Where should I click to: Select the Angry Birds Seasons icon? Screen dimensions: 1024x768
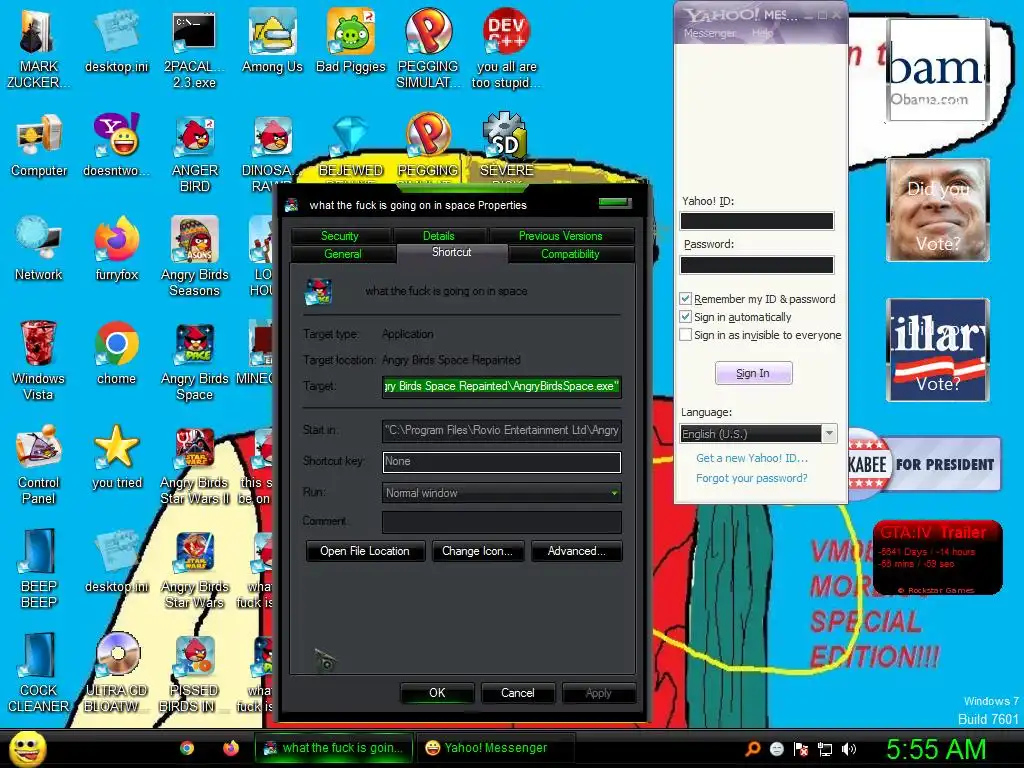click(194, 257)
